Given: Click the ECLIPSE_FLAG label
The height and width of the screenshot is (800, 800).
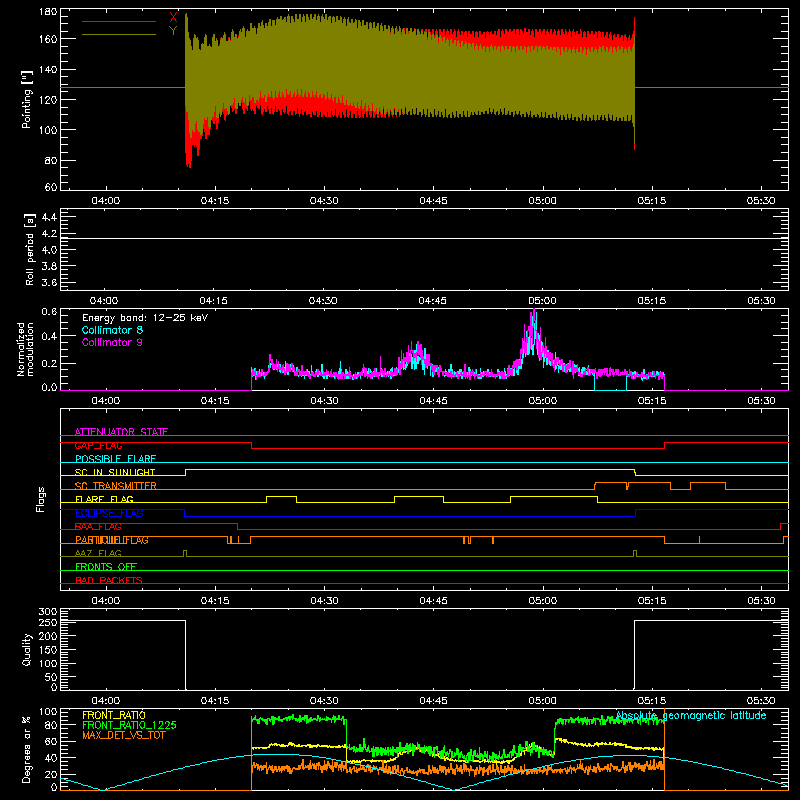Looking at the screenshot, I should 109,513.
